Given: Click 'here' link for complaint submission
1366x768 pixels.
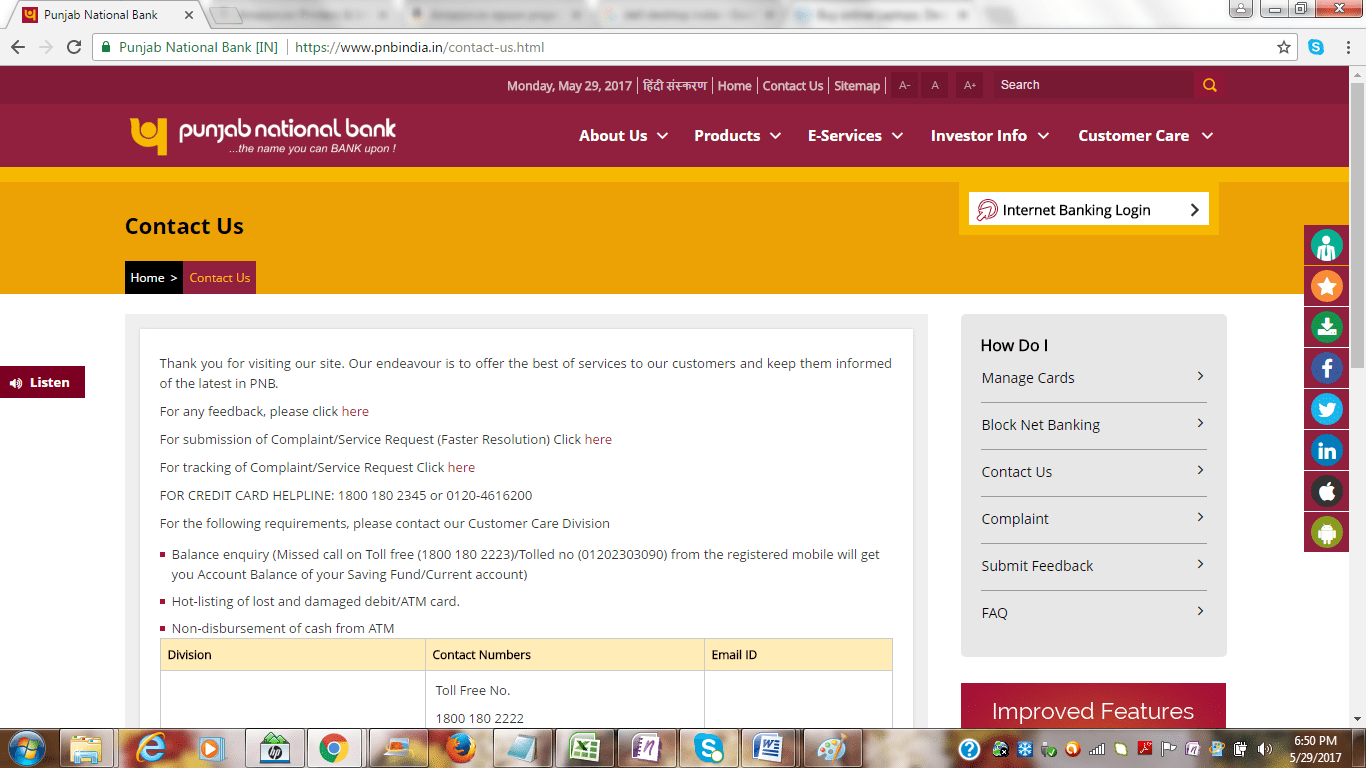Looking at the screenshot, I should click(598, 439).
